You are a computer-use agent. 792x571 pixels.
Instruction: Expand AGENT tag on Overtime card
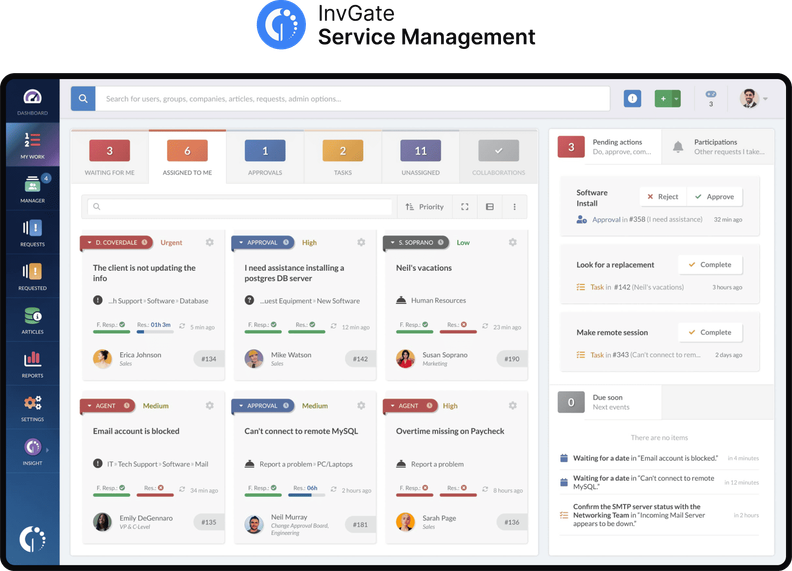(410, 405)
